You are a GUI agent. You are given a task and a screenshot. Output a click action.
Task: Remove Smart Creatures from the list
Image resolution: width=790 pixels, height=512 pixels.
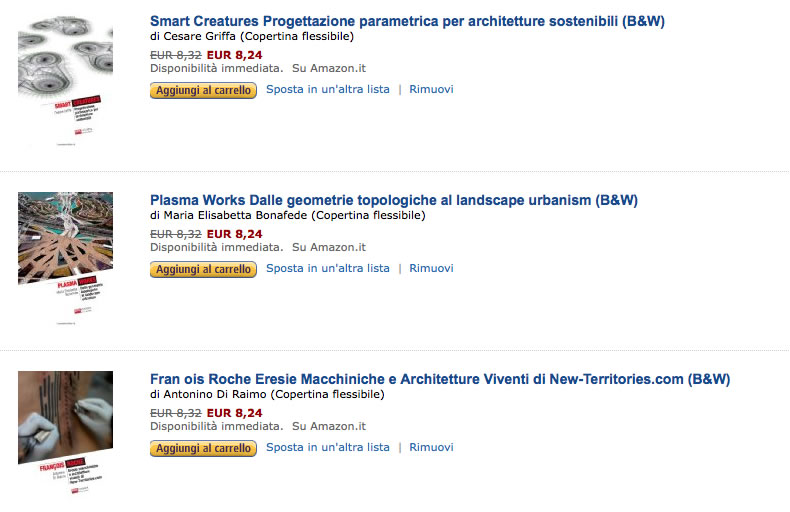tap(431, 89)
